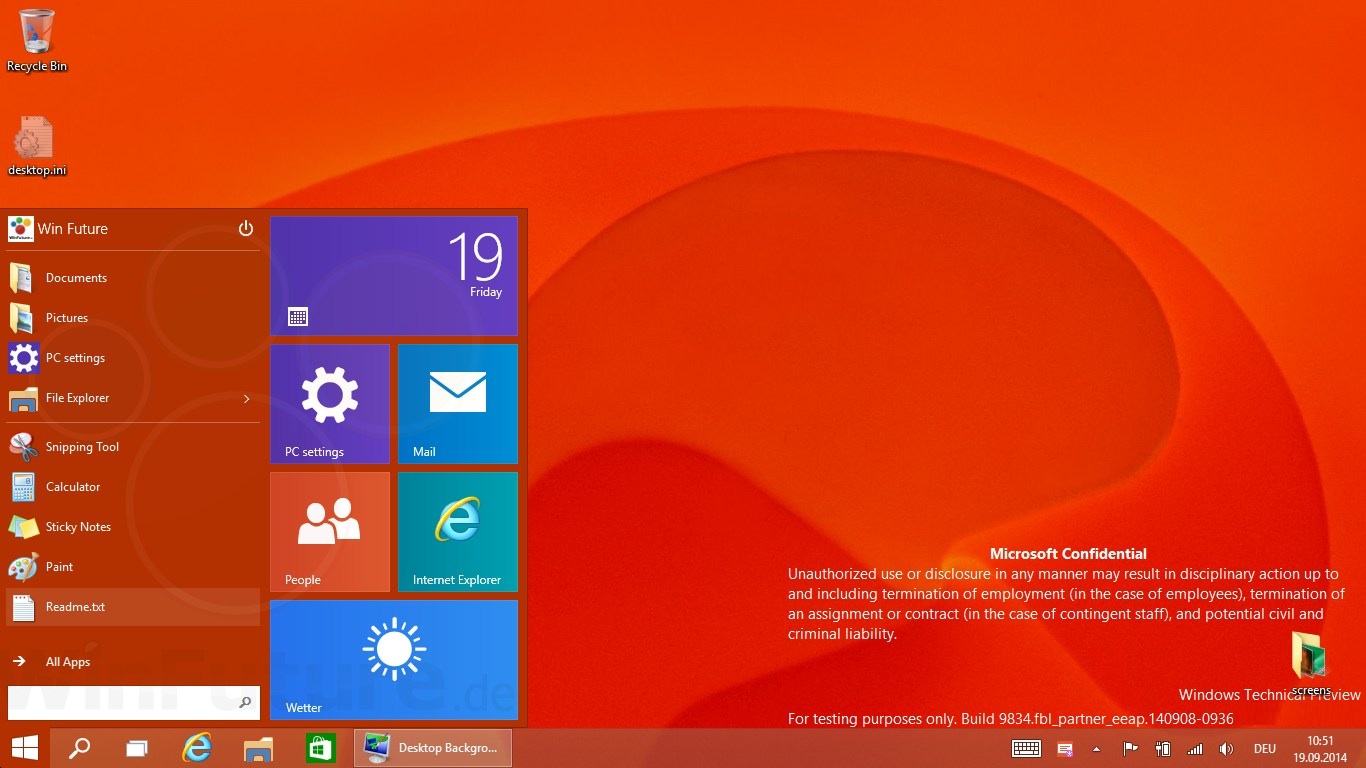Screen dimensions: 1366x768
Task: Open Sticky Notes
Action: point(133,527)
